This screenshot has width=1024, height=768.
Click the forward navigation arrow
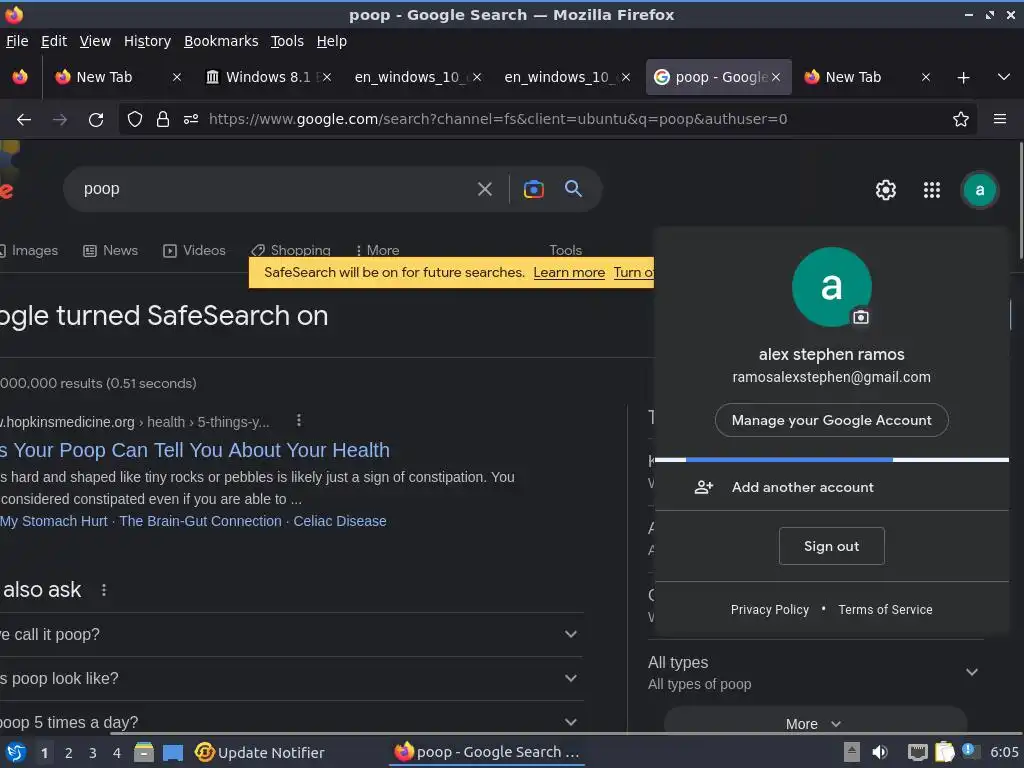pyautogui.click(x=60, y=120)
